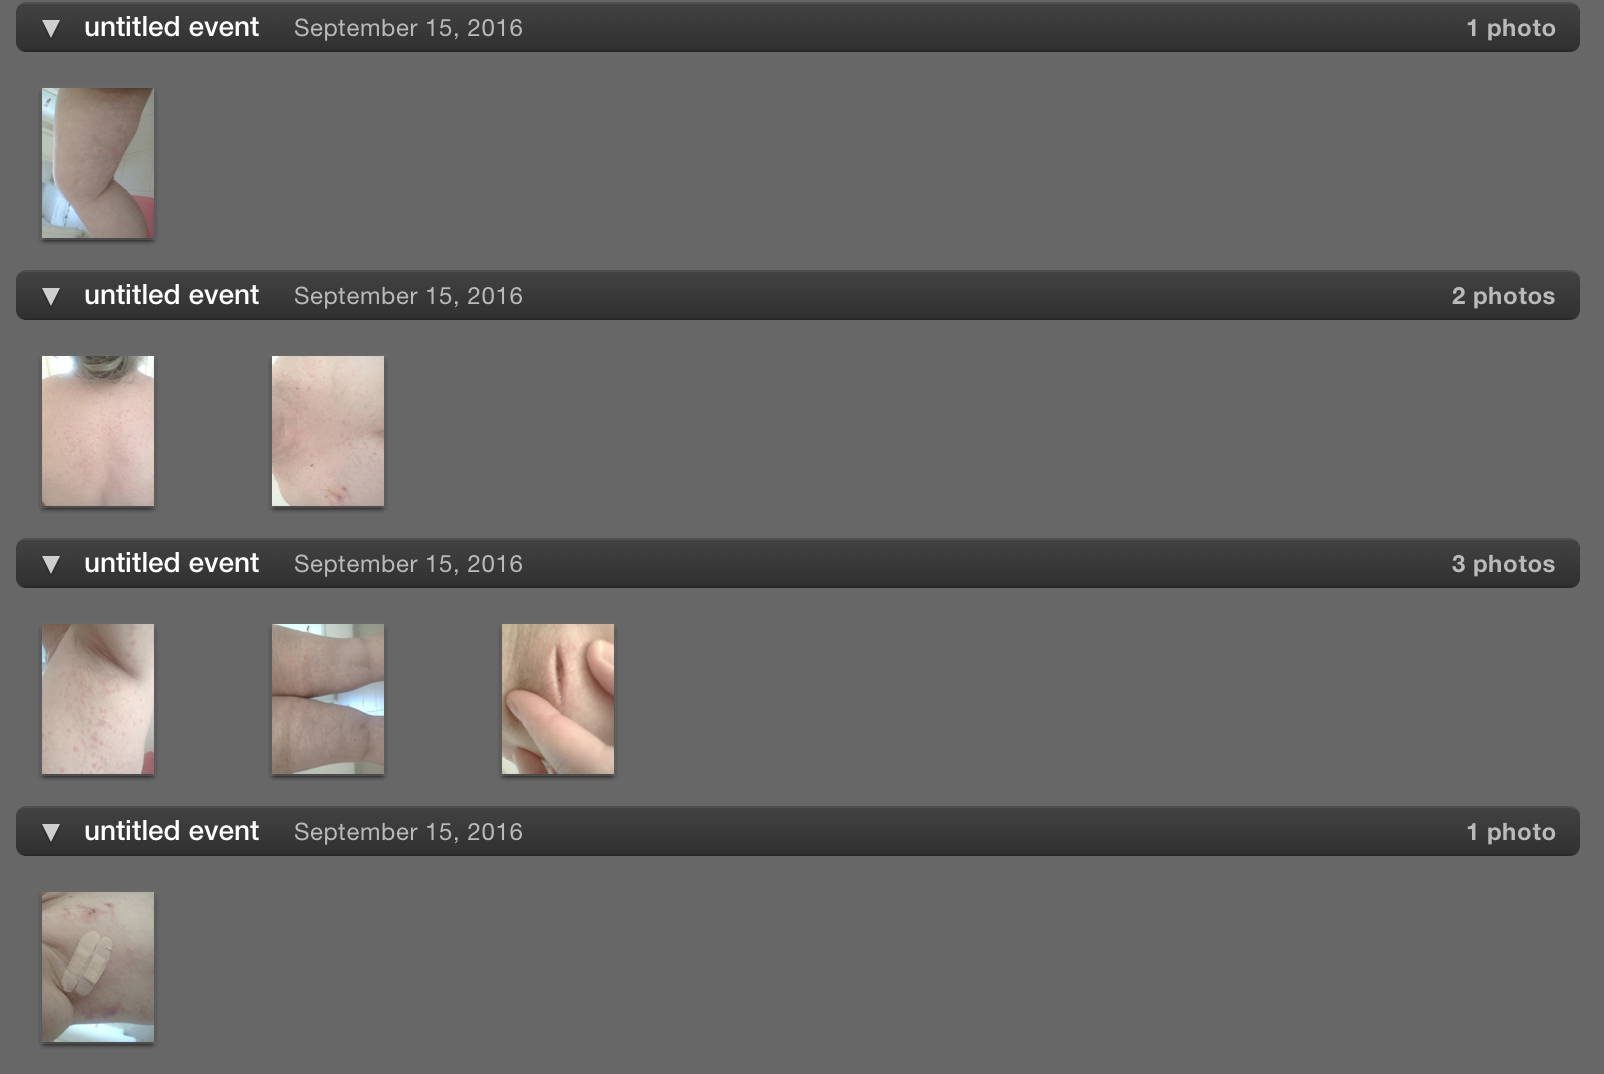Click the date of the 2-photo event
This screenshot has width=1604, height=1074.
408,296
